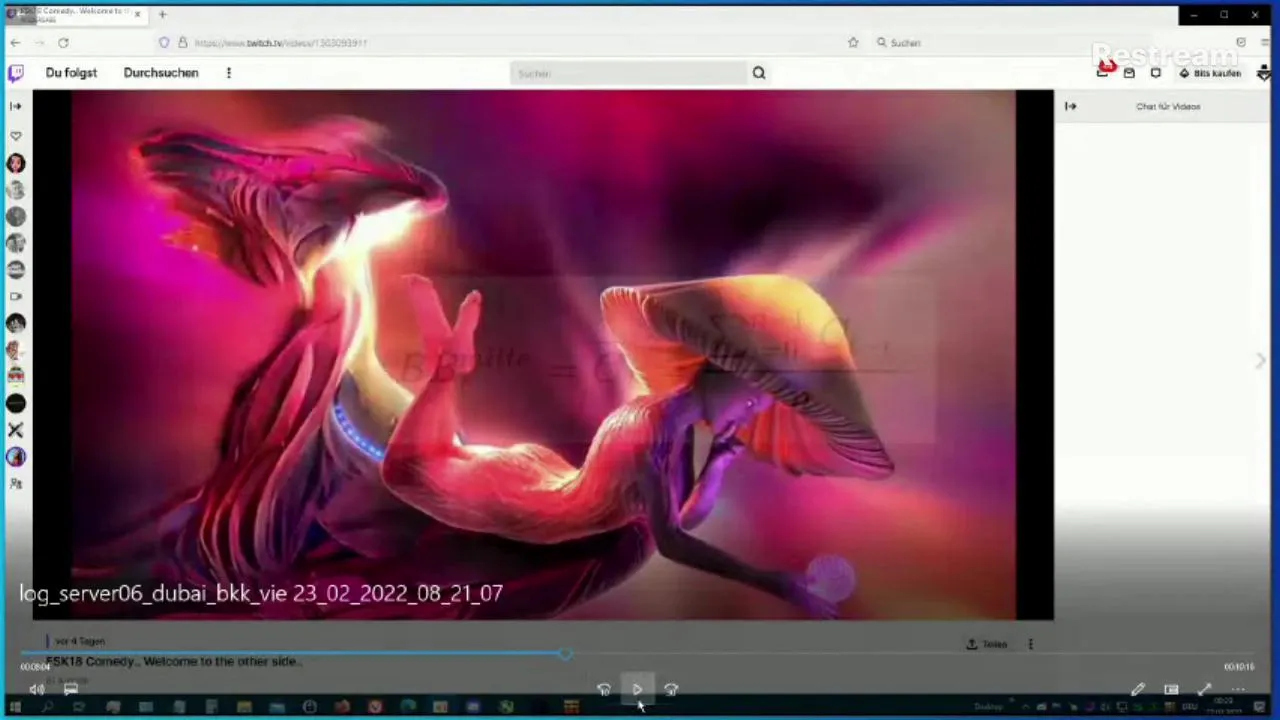The width and height of the screenshot is (1280, 720).
Task: Click the Bits kaufen button
Action: 1210,73
